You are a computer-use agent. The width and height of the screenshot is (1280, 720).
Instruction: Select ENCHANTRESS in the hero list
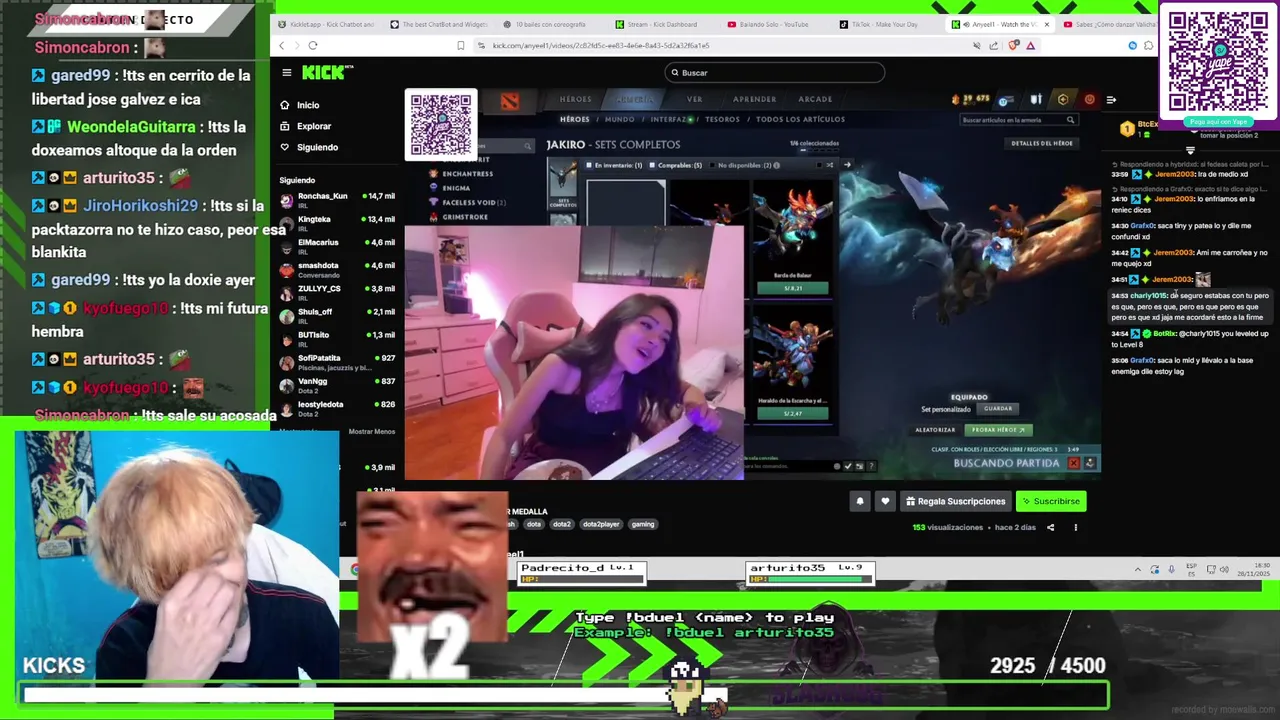[466, 173]
